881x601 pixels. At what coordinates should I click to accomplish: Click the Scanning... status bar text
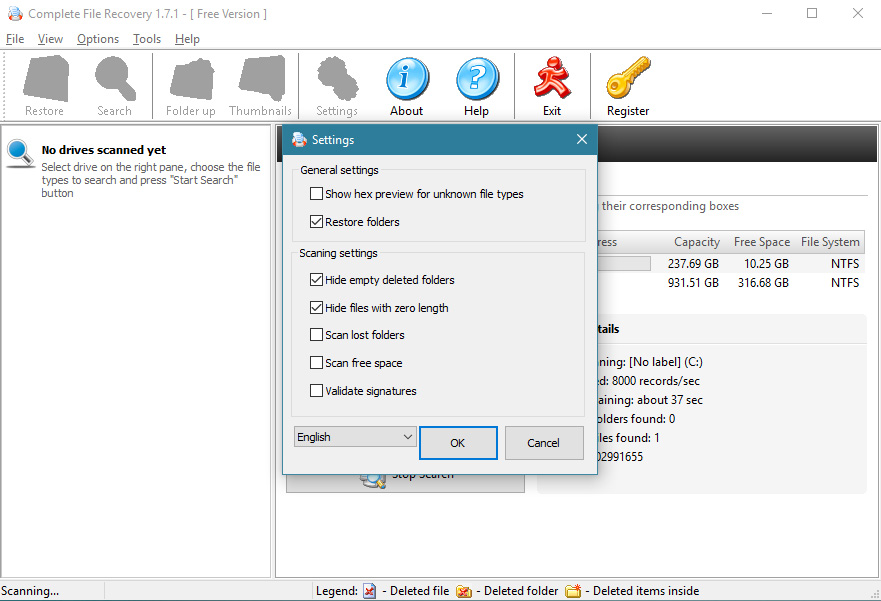(30, 591)
